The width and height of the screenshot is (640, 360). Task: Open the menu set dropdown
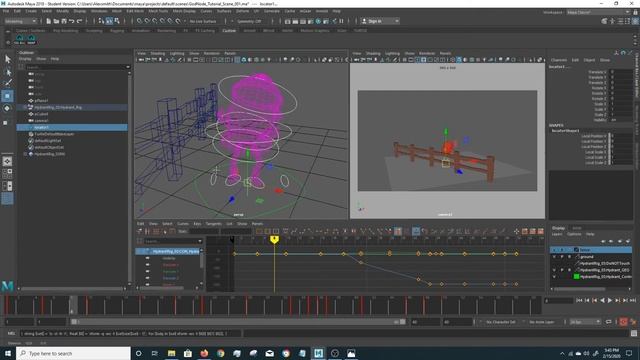coord(20,21)
